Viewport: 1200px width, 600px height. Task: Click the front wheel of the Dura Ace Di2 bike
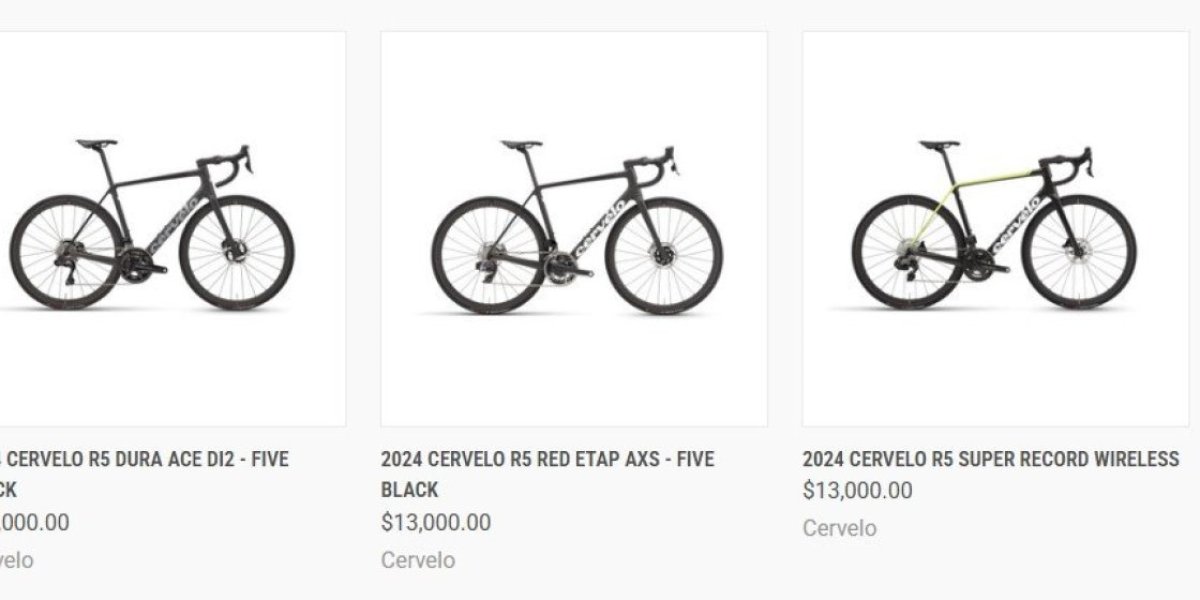click(x=237, y=253)
